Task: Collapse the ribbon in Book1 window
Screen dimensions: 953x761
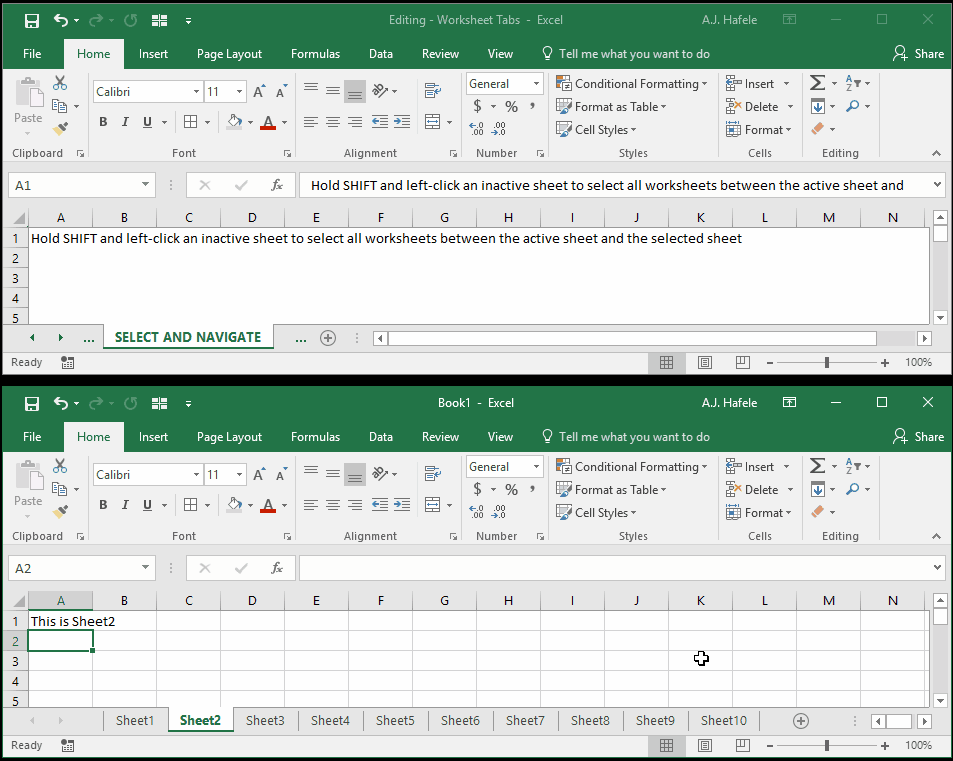Action: 936,536
